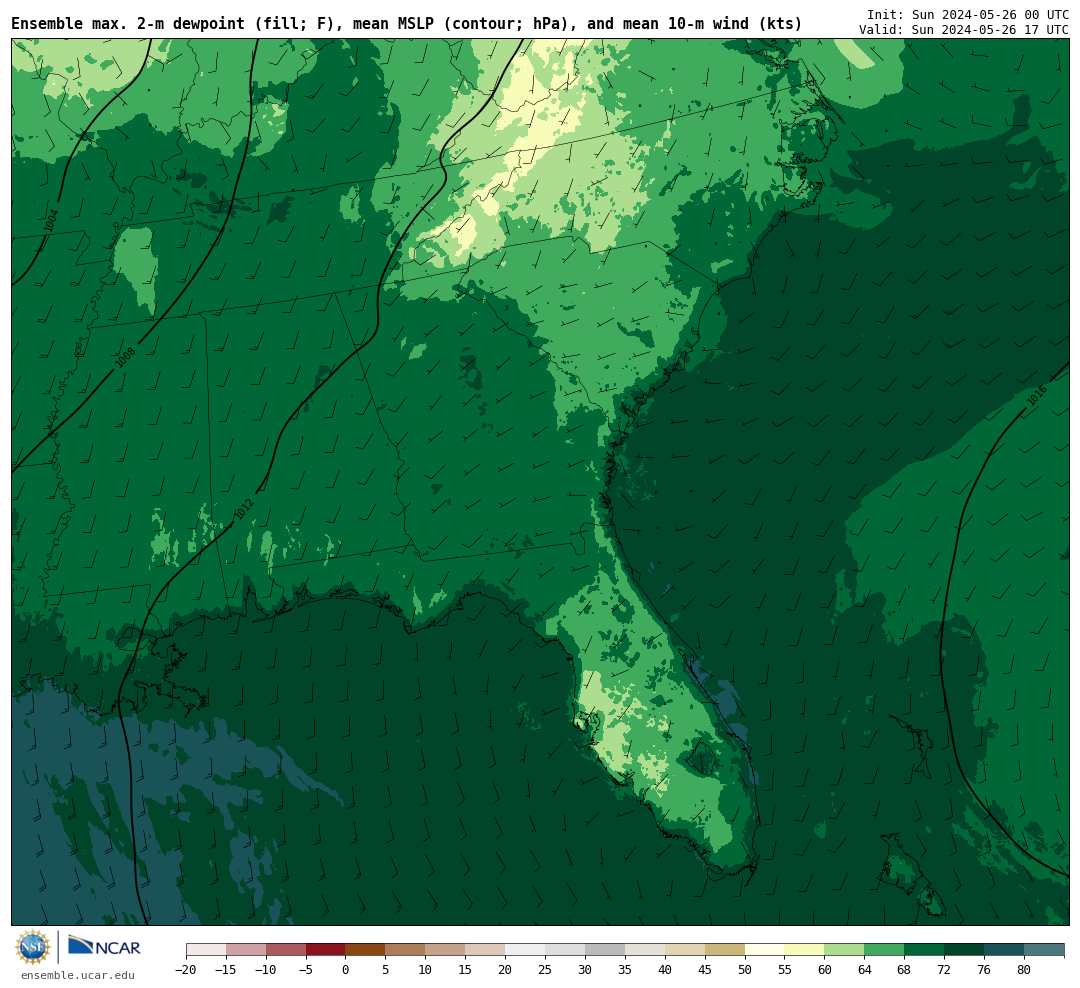Click the 1012 isobar label
Image resolution: width=1080 pixels, height=988 pixels.
243,509
